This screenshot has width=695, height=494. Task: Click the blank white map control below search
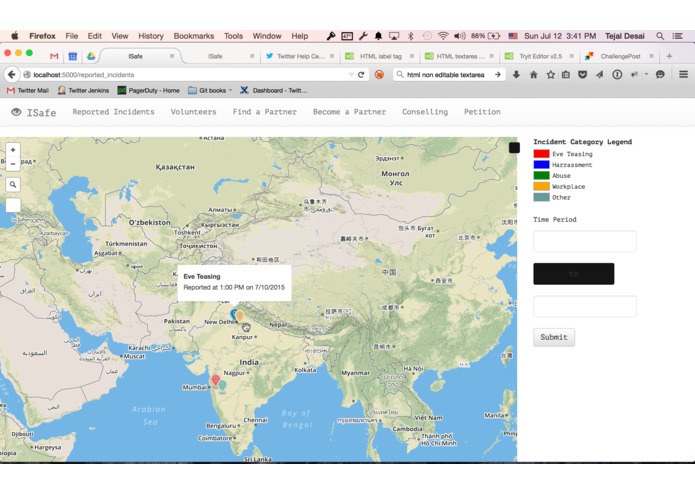pyautogui.click(x=13, y=205)
